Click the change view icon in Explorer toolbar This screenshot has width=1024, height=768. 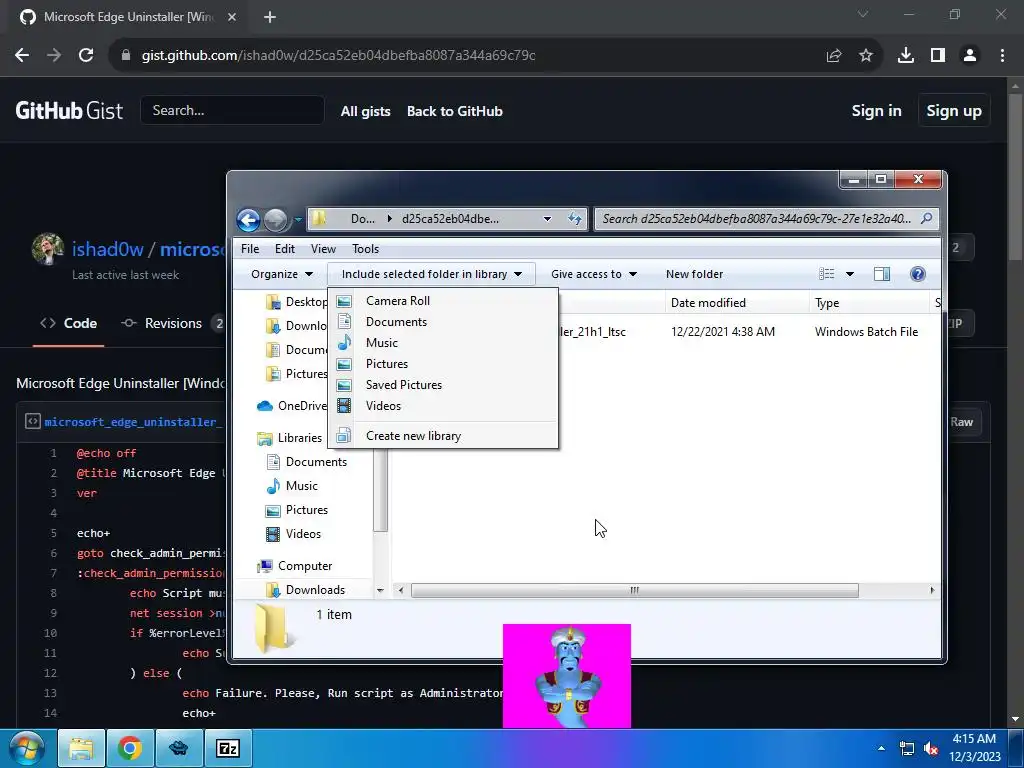[827, 274]
